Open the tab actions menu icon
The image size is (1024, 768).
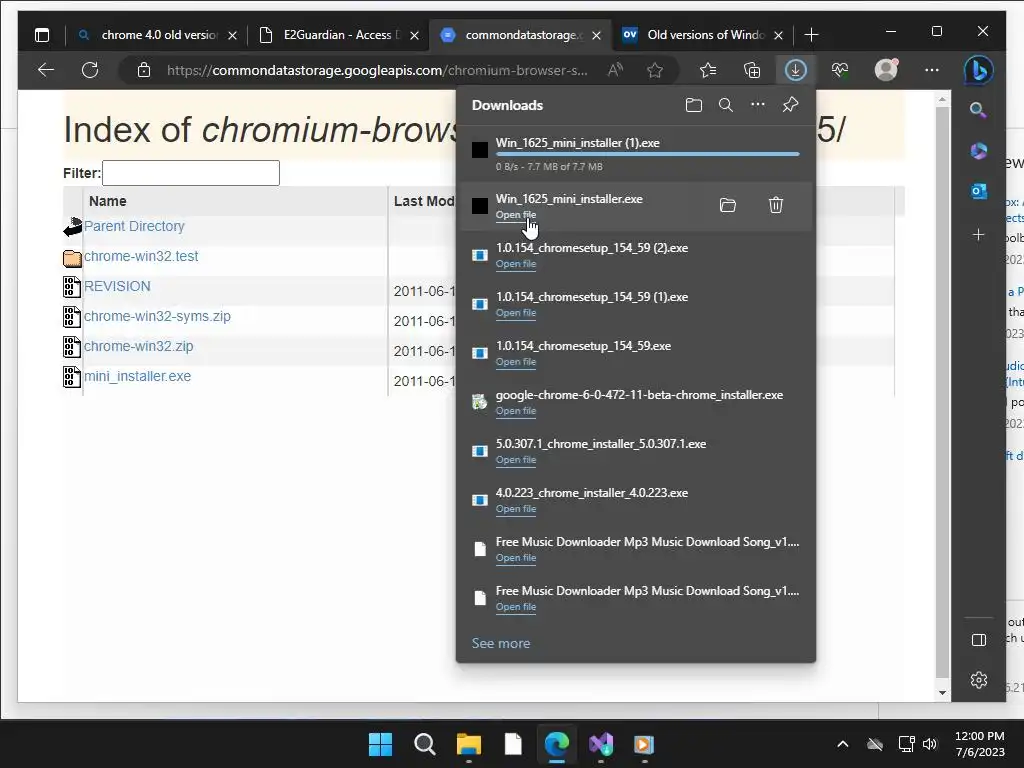42,35
